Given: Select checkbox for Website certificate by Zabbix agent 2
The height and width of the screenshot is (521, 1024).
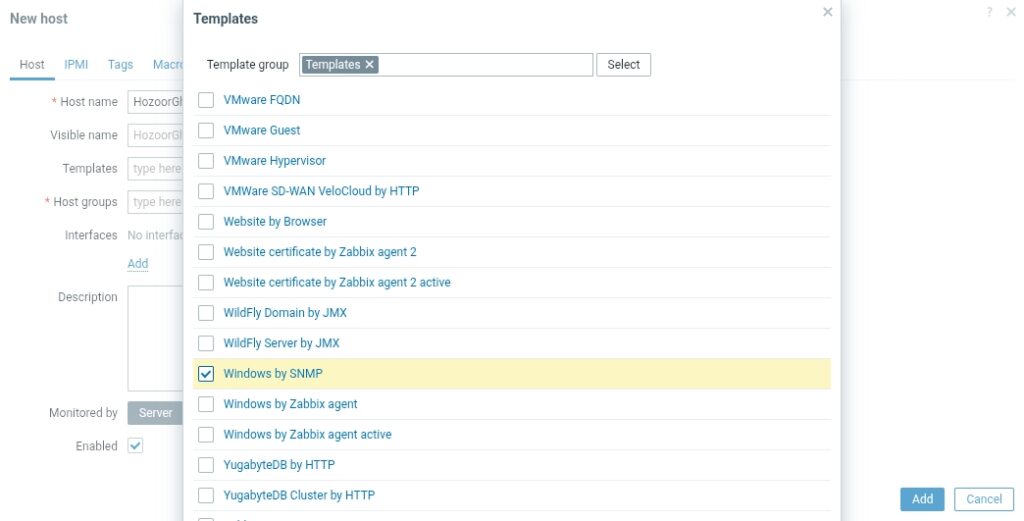Looking at the screenshot, I should 206,252.
